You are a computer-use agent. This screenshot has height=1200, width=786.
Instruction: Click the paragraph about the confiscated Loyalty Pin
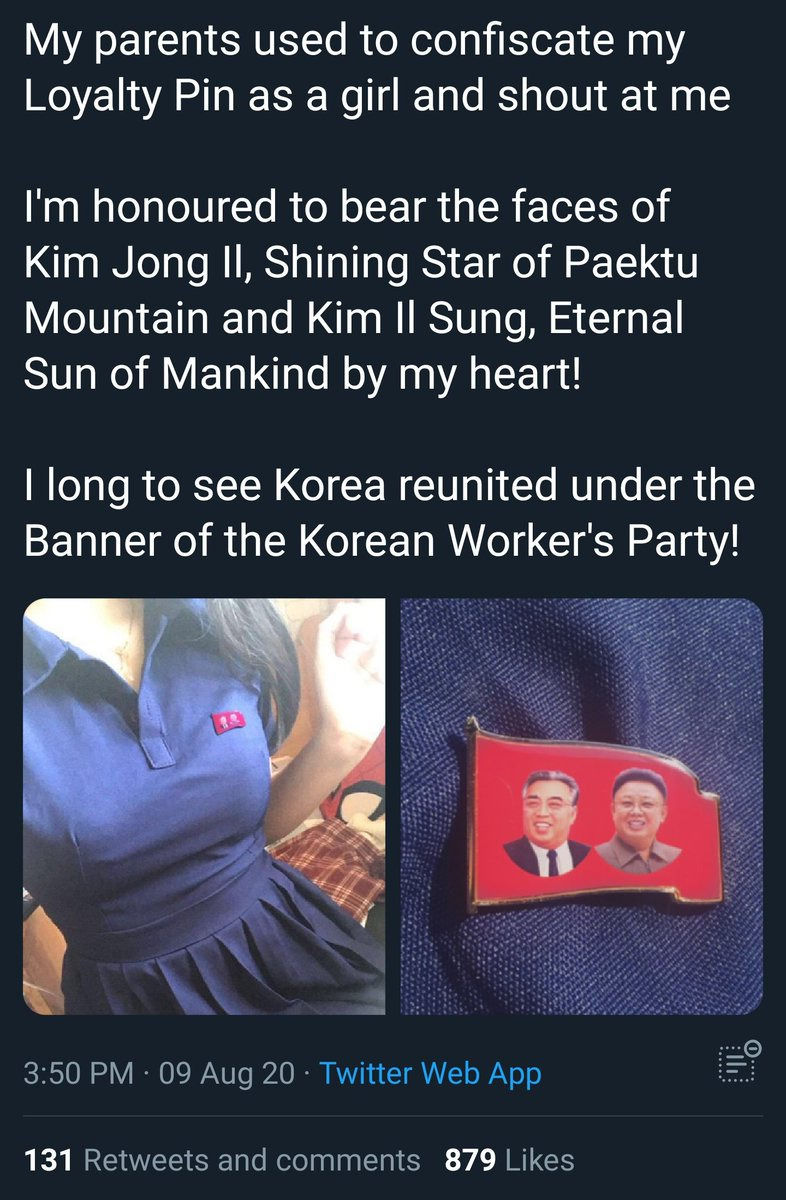(x=377, y=68)
